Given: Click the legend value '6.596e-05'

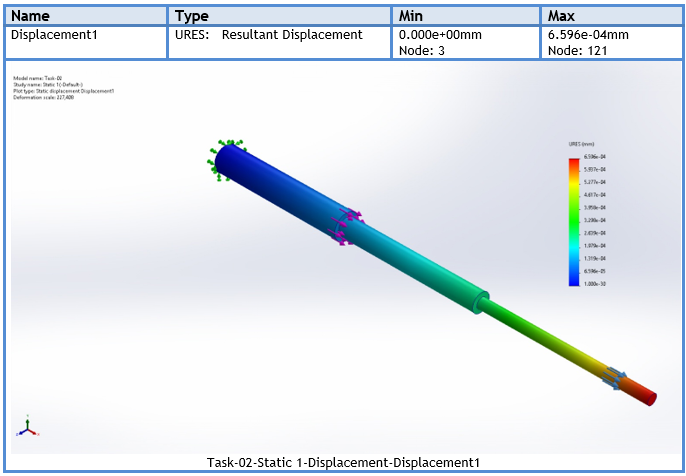Looking at the screenshot, I should 595,271.
